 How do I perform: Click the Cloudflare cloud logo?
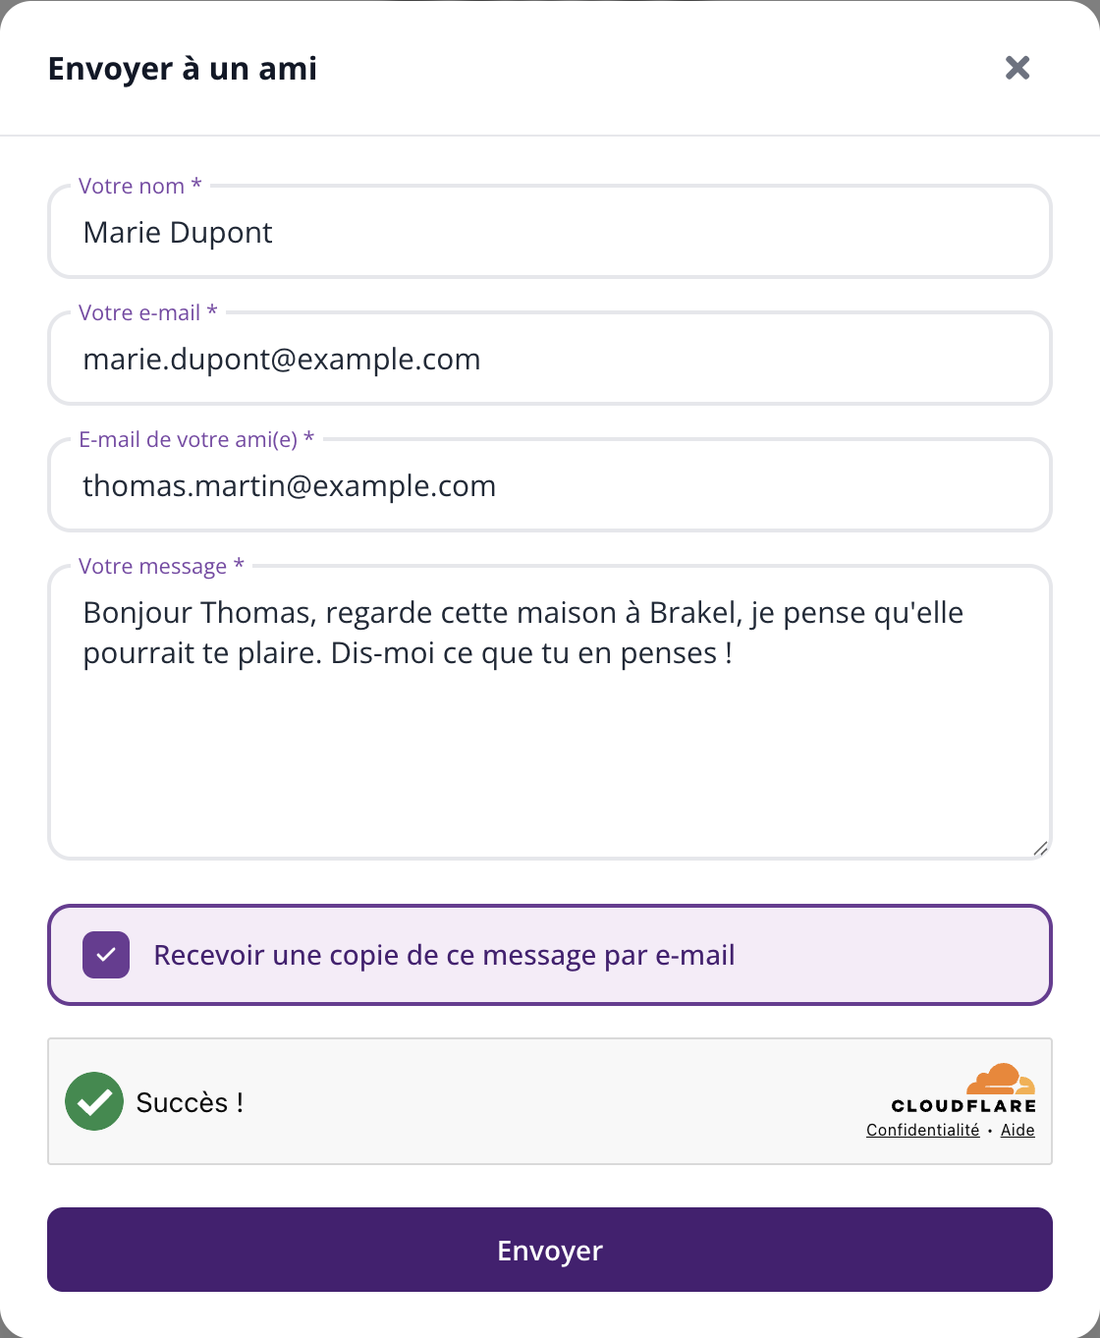pyautogui.click(x=1000, y=1079)
